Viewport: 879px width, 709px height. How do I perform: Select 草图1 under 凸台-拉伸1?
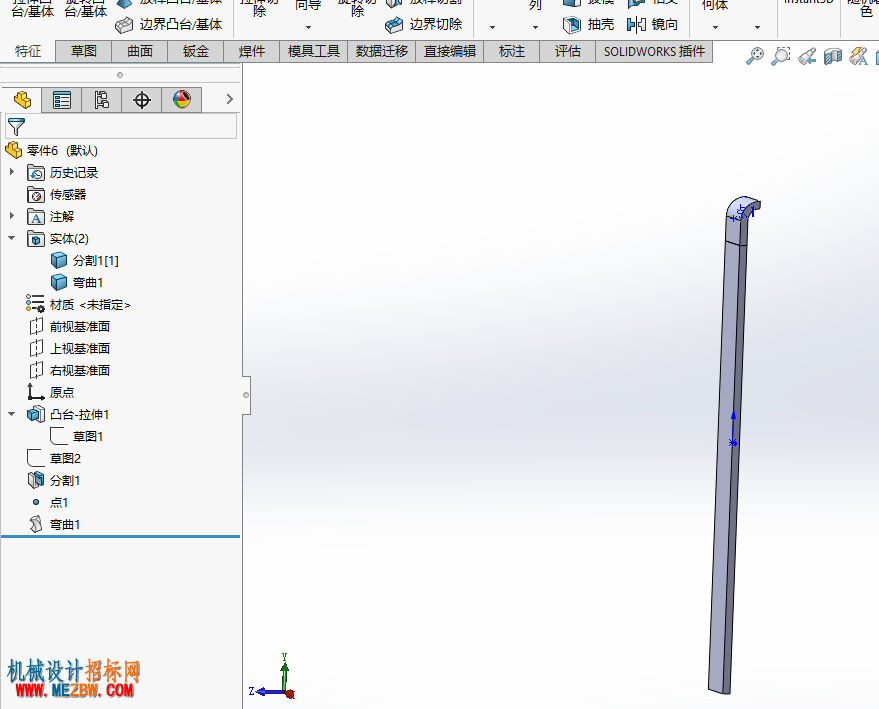(76, 436)
